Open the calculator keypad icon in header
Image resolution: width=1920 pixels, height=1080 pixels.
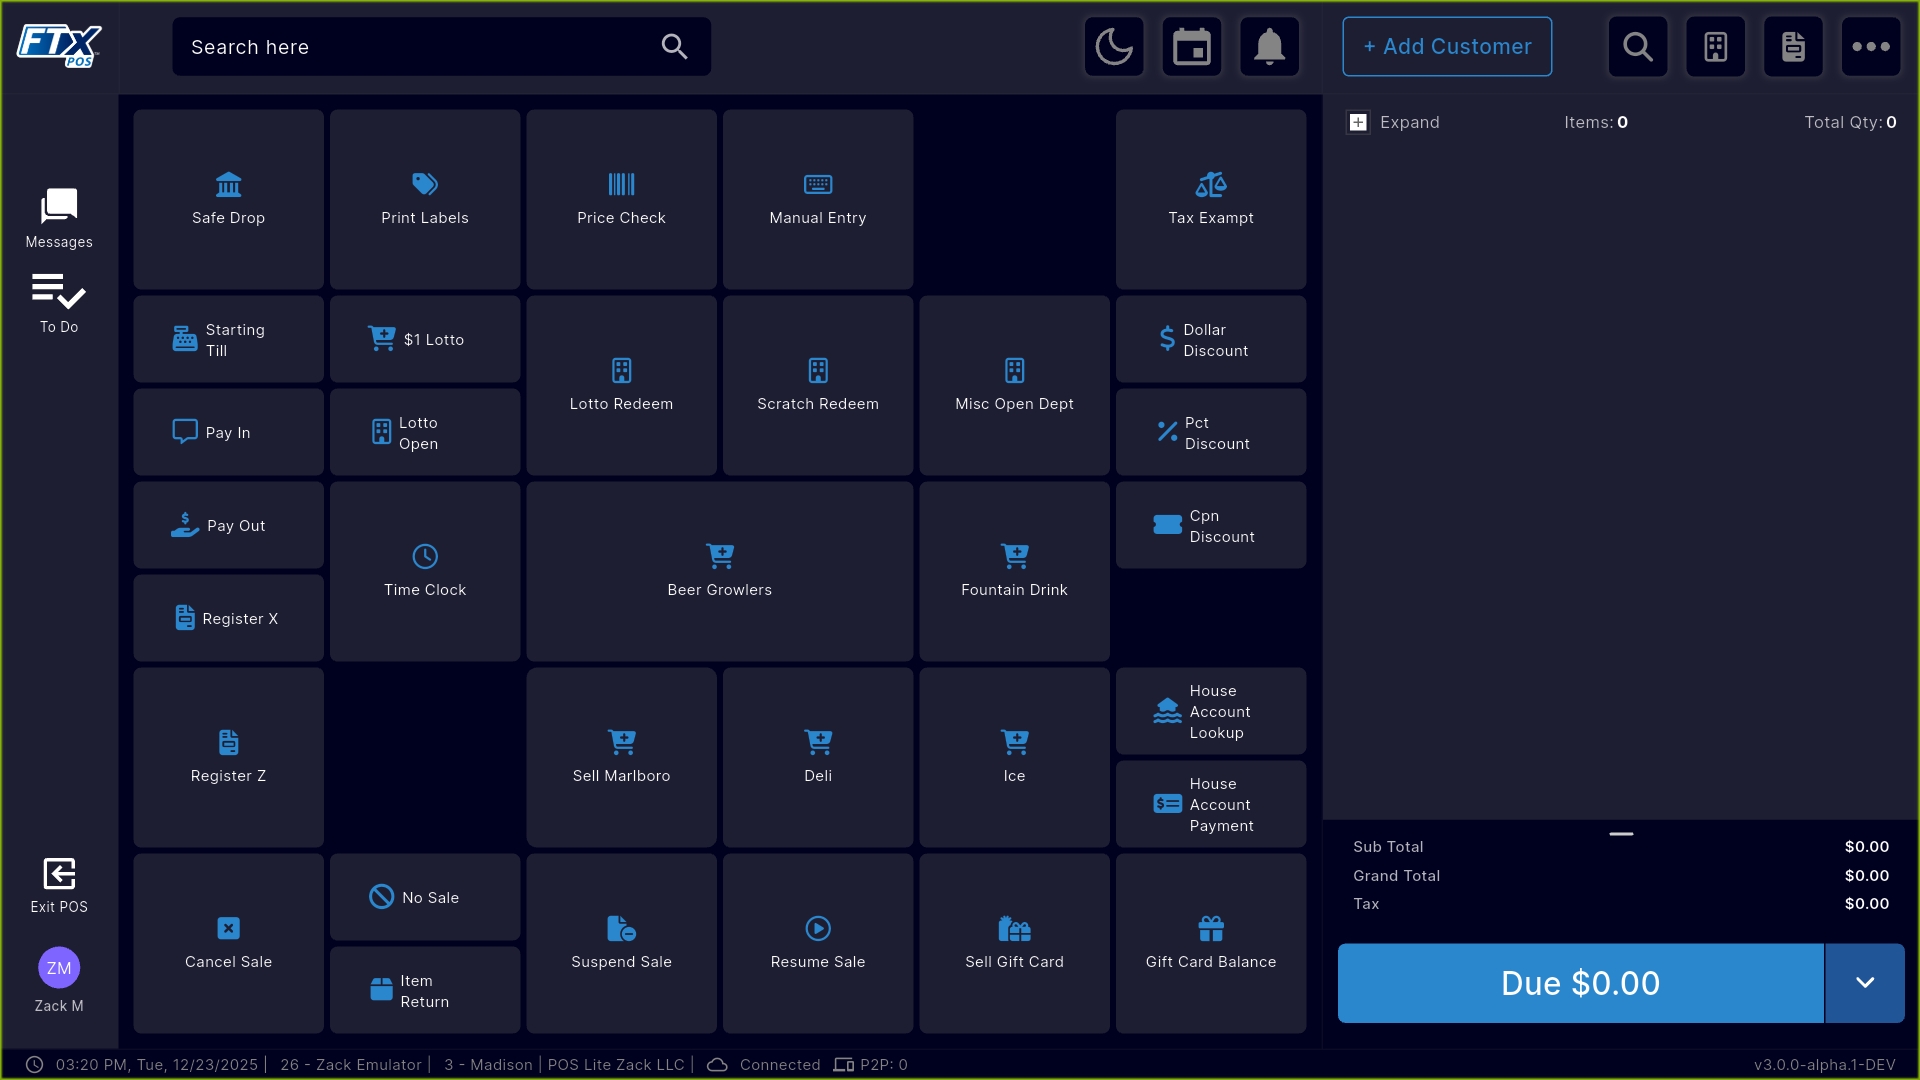[1716, 47]
